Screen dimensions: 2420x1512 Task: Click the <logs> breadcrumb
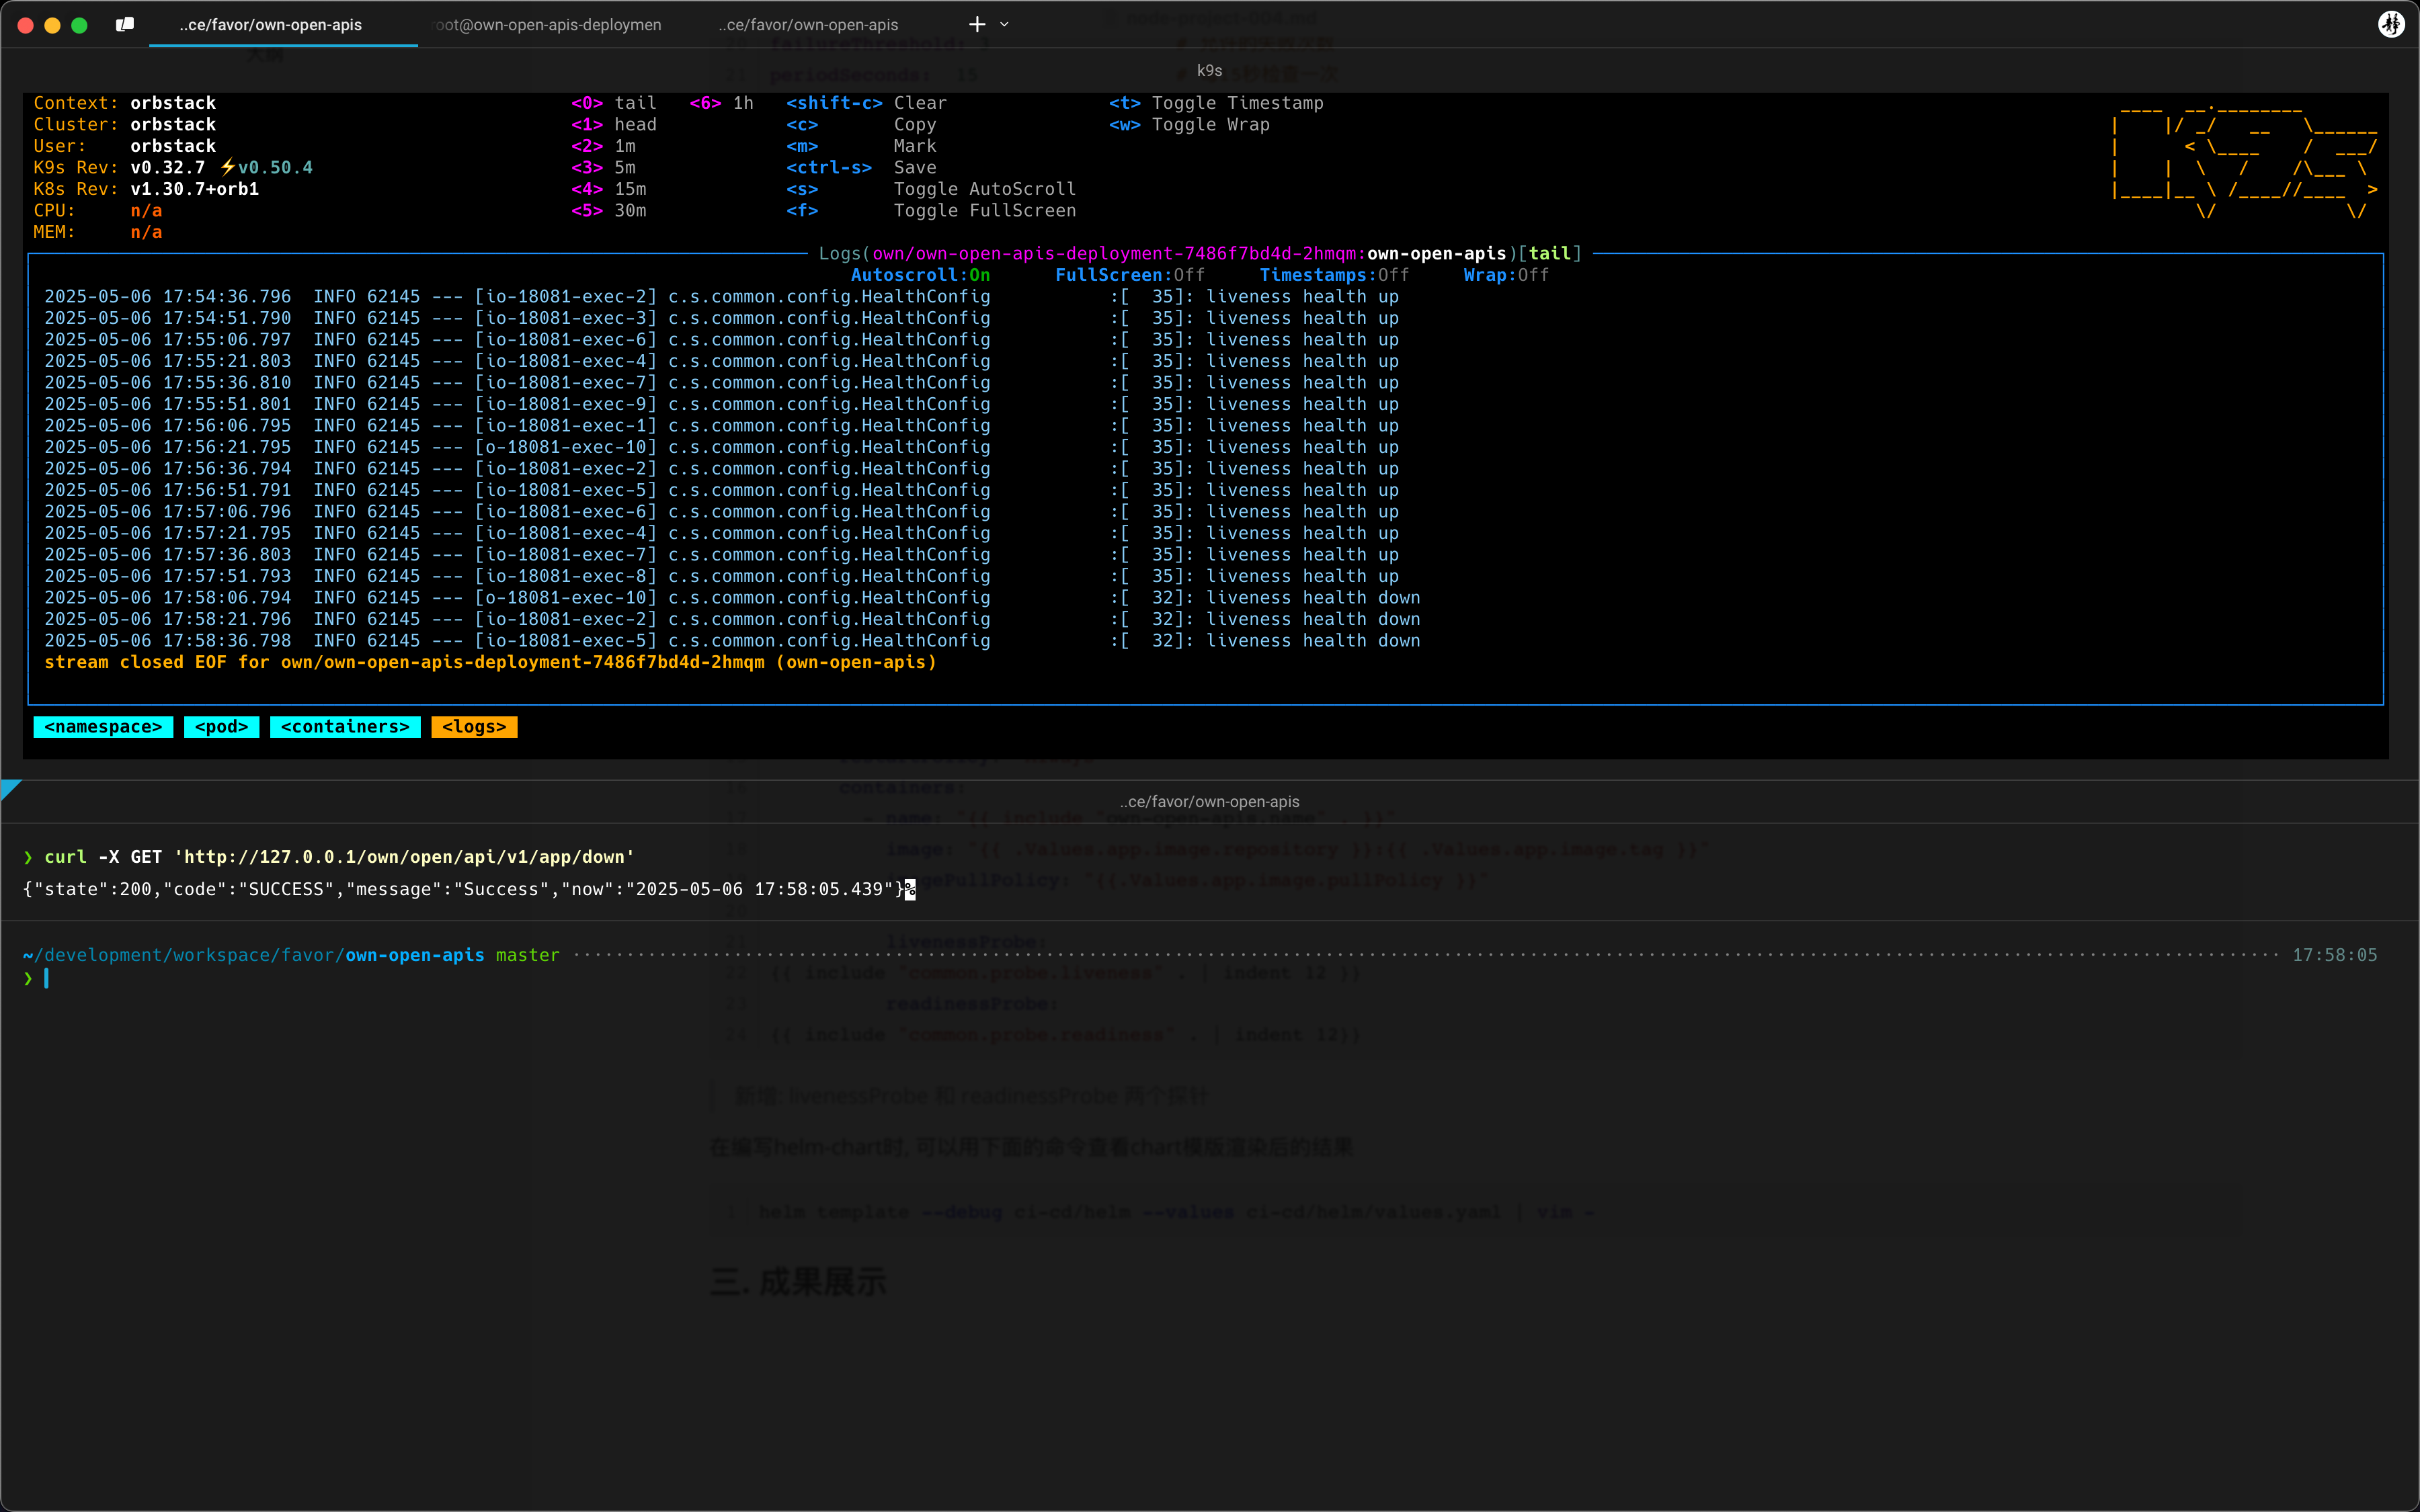coord(474,727)
